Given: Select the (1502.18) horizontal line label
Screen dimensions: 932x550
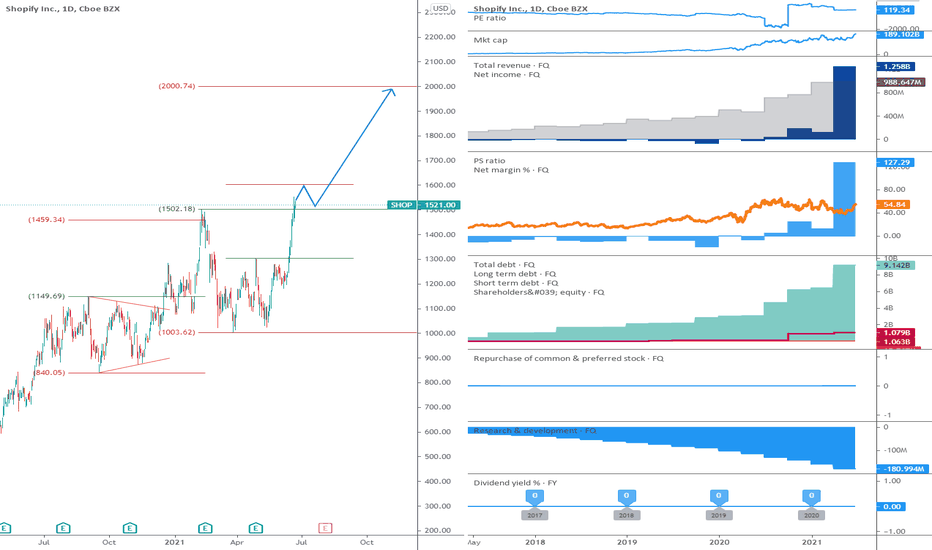Looking at the screenshot, I should pyautogui.click(x=177, y=209).
